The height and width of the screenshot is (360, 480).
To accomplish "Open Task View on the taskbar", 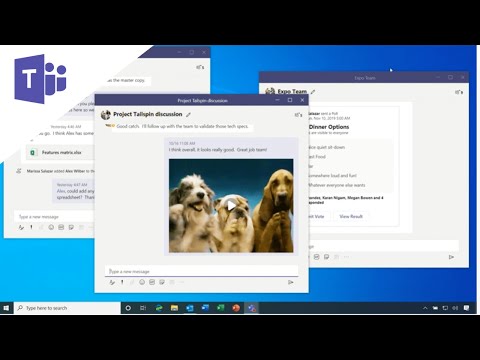I will coord(143,308).
